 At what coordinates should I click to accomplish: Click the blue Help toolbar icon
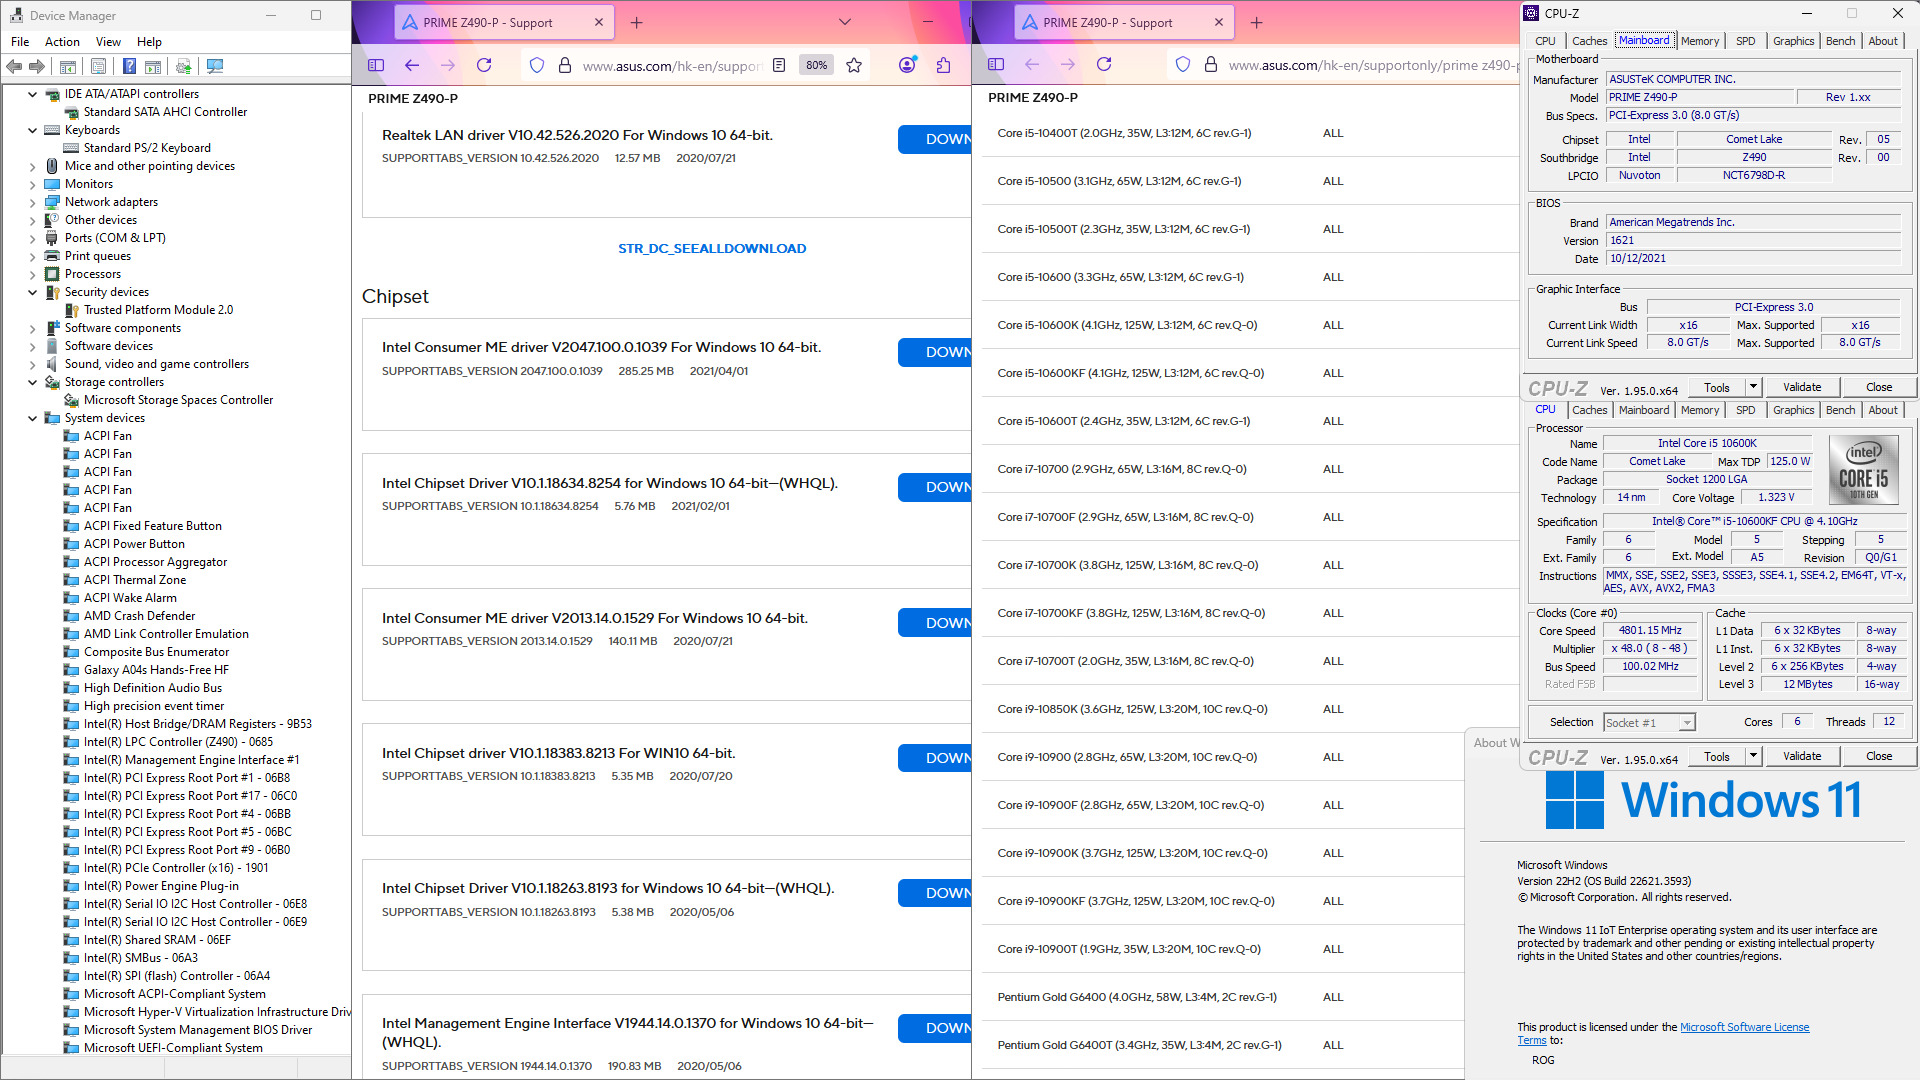129,66
